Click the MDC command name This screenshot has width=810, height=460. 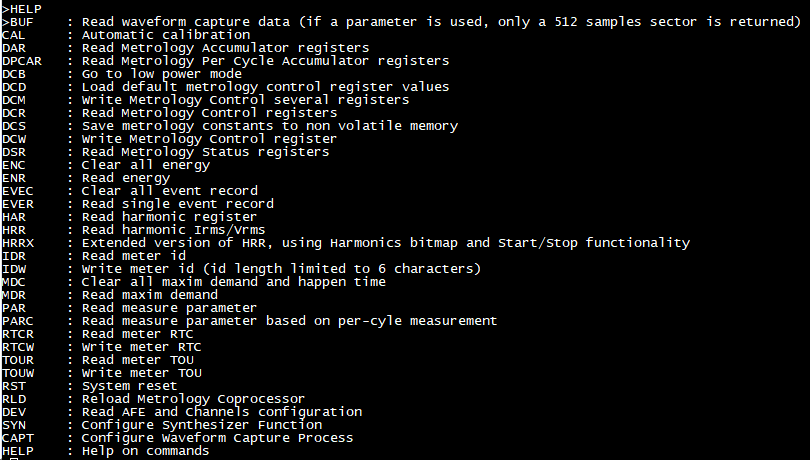[14, 281]
